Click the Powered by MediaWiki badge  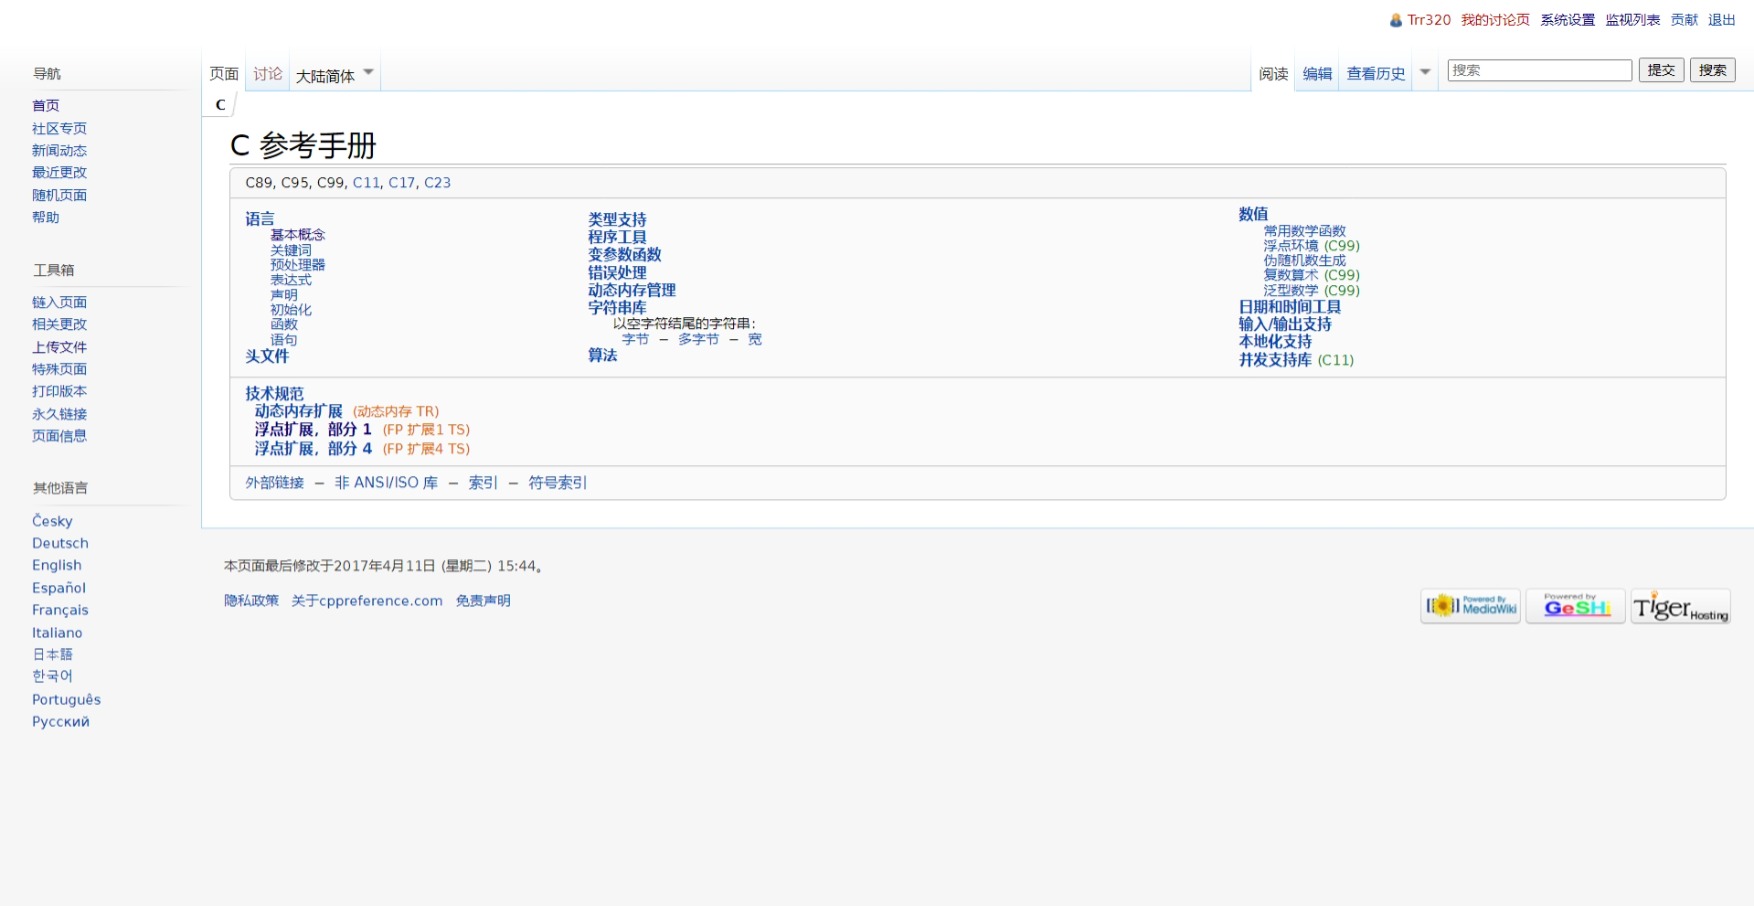tap(1470, 606)
